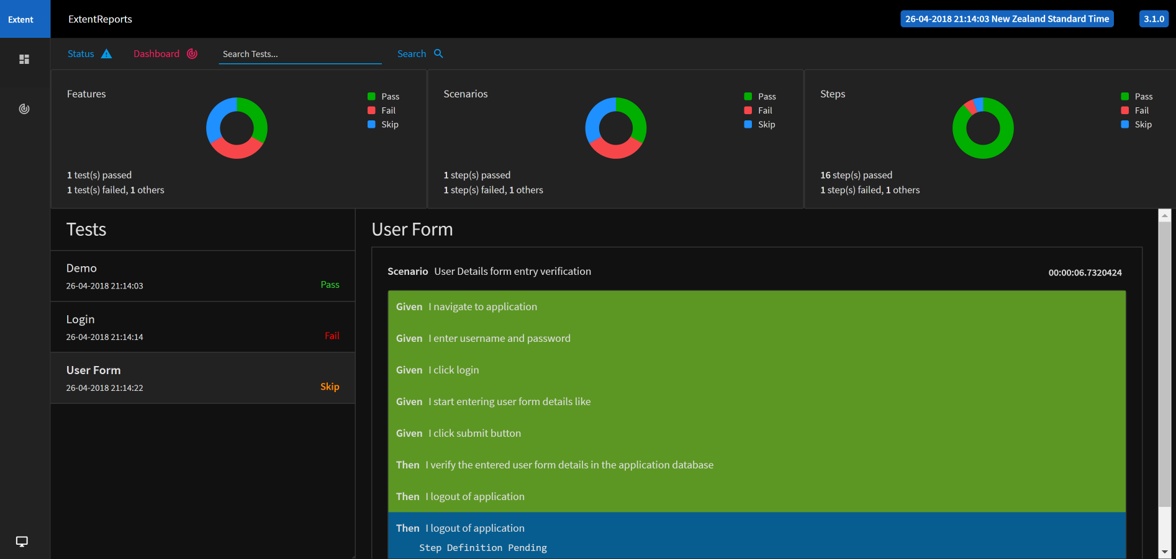
Task: Select the User Form test entry
Action: point(202,378)
